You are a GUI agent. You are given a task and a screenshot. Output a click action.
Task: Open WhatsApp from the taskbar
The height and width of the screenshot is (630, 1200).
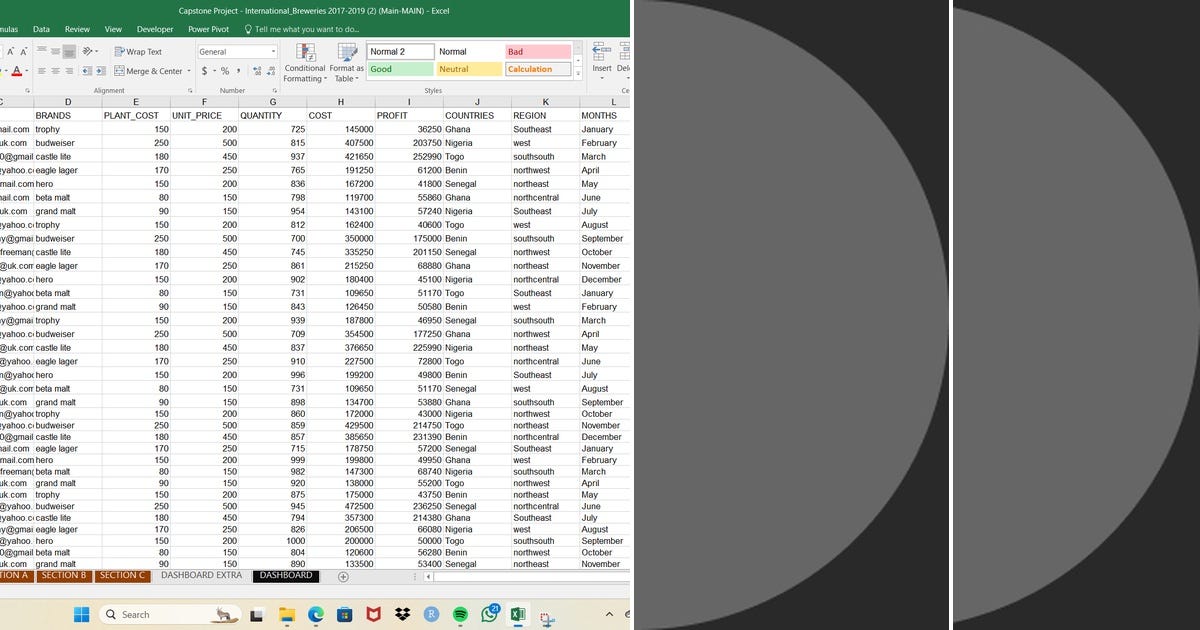point(489,613)
